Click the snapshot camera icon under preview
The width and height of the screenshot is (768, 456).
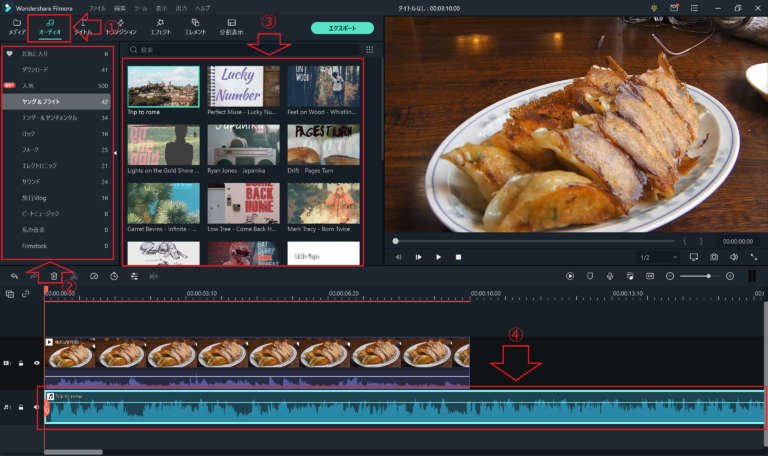click(714, 257)
